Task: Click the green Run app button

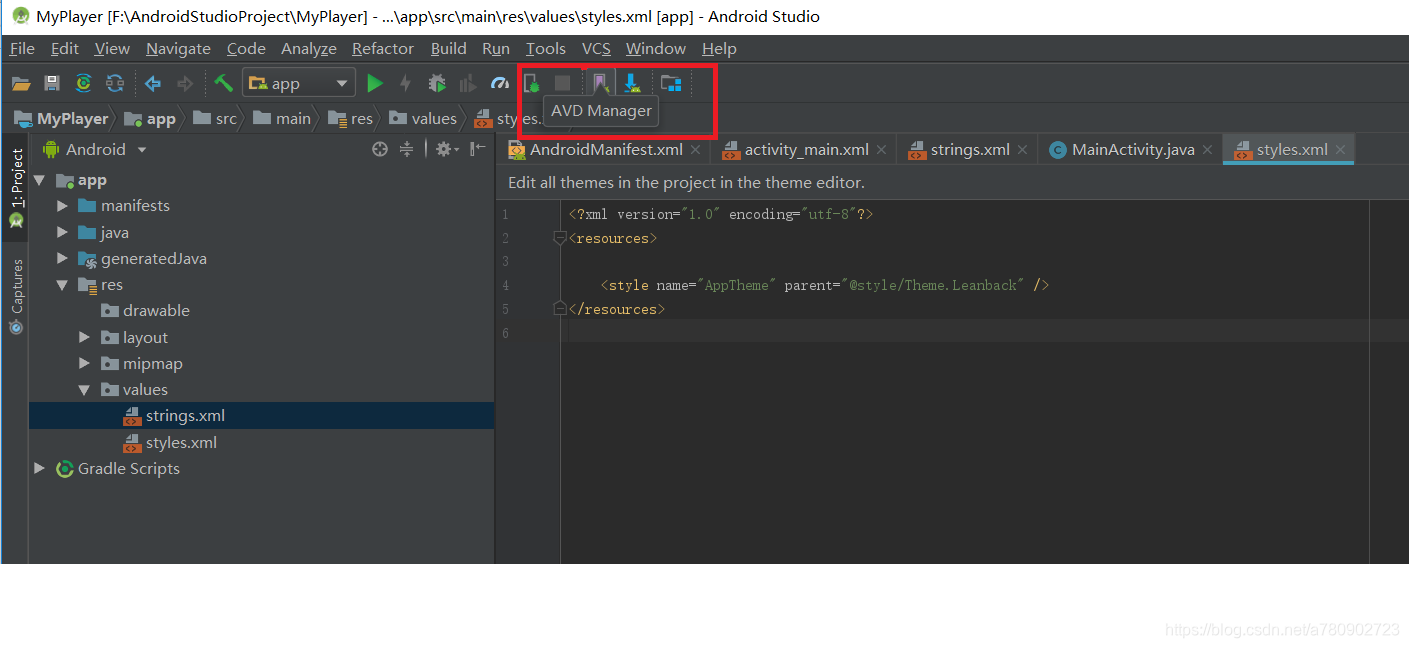Action: click(x=375, y=84)
